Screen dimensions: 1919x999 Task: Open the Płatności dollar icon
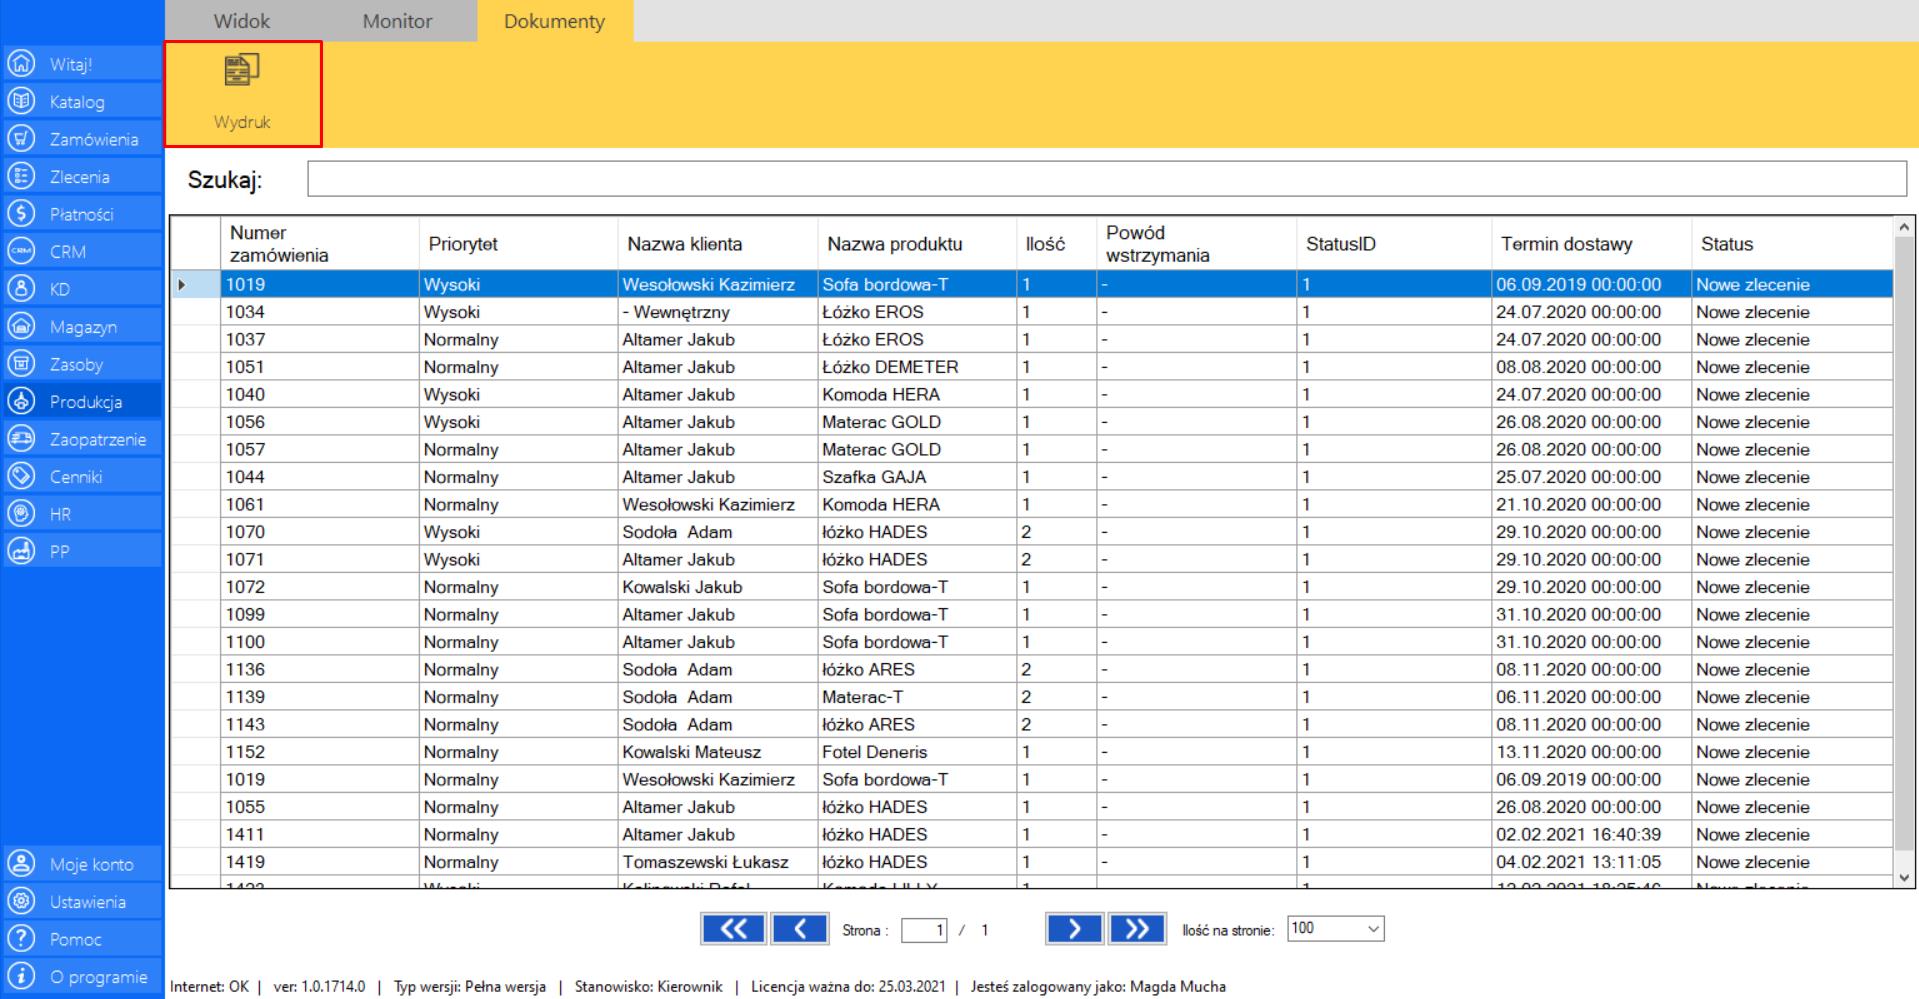(20, 214)
